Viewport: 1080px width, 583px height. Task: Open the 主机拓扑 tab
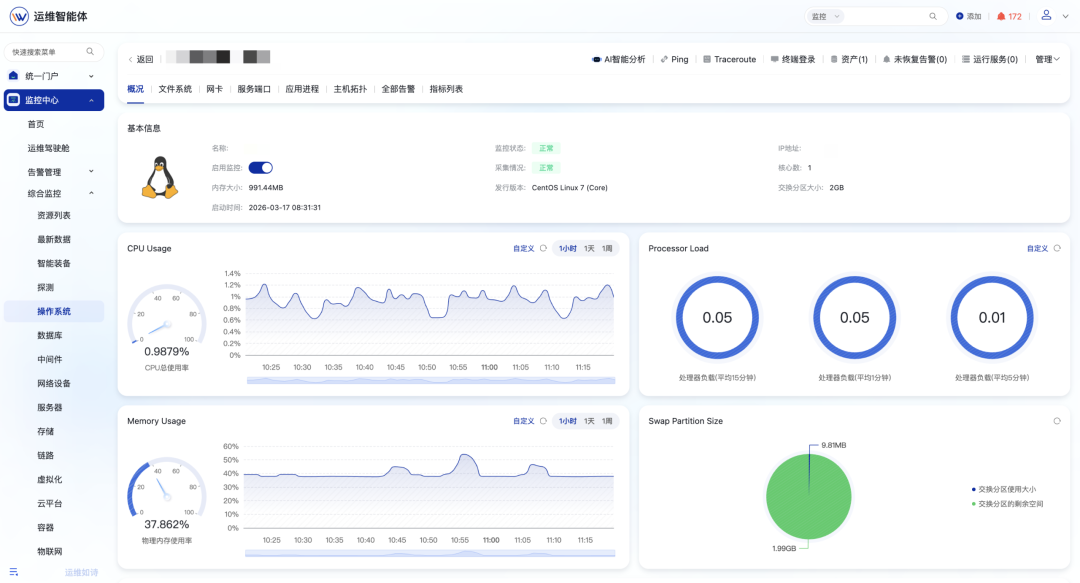click(x=350, y=89)
